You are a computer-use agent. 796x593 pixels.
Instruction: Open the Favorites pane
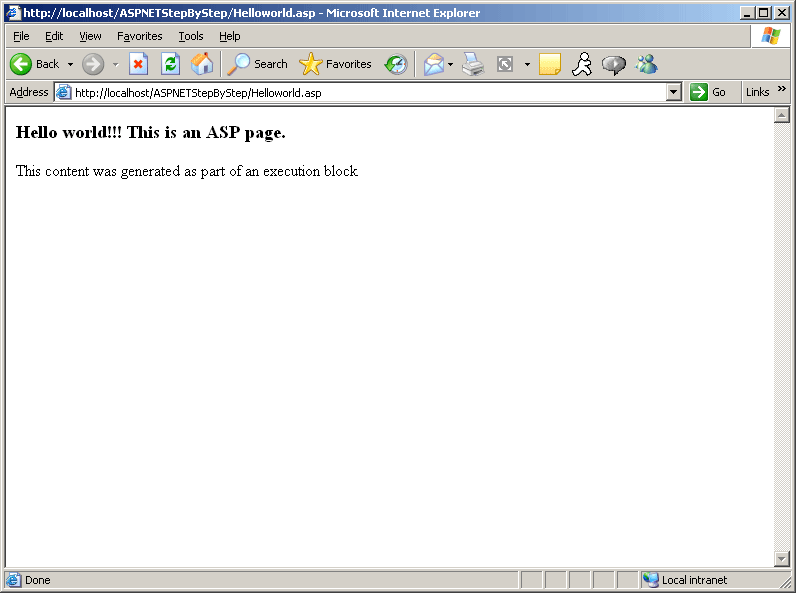point(336,64)
